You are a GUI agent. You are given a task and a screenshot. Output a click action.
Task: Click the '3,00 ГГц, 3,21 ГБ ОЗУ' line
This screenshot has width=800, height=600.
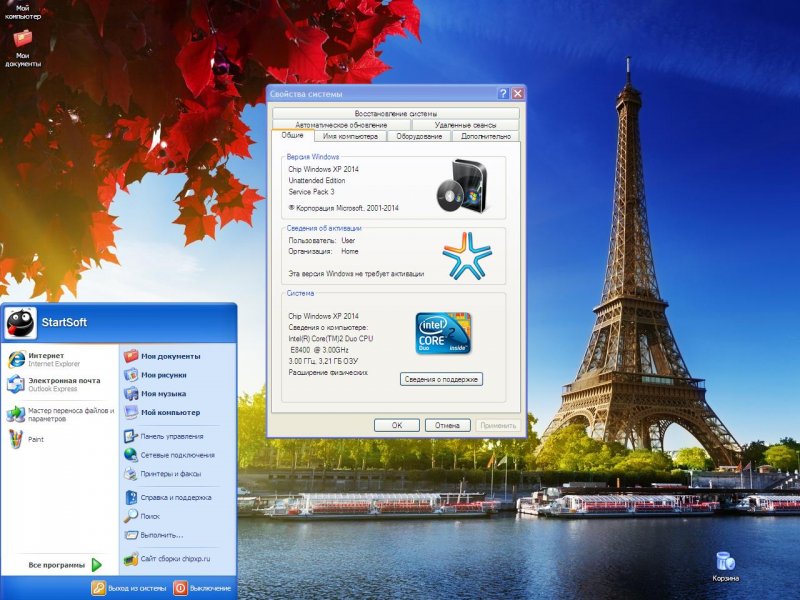(323, 361)
